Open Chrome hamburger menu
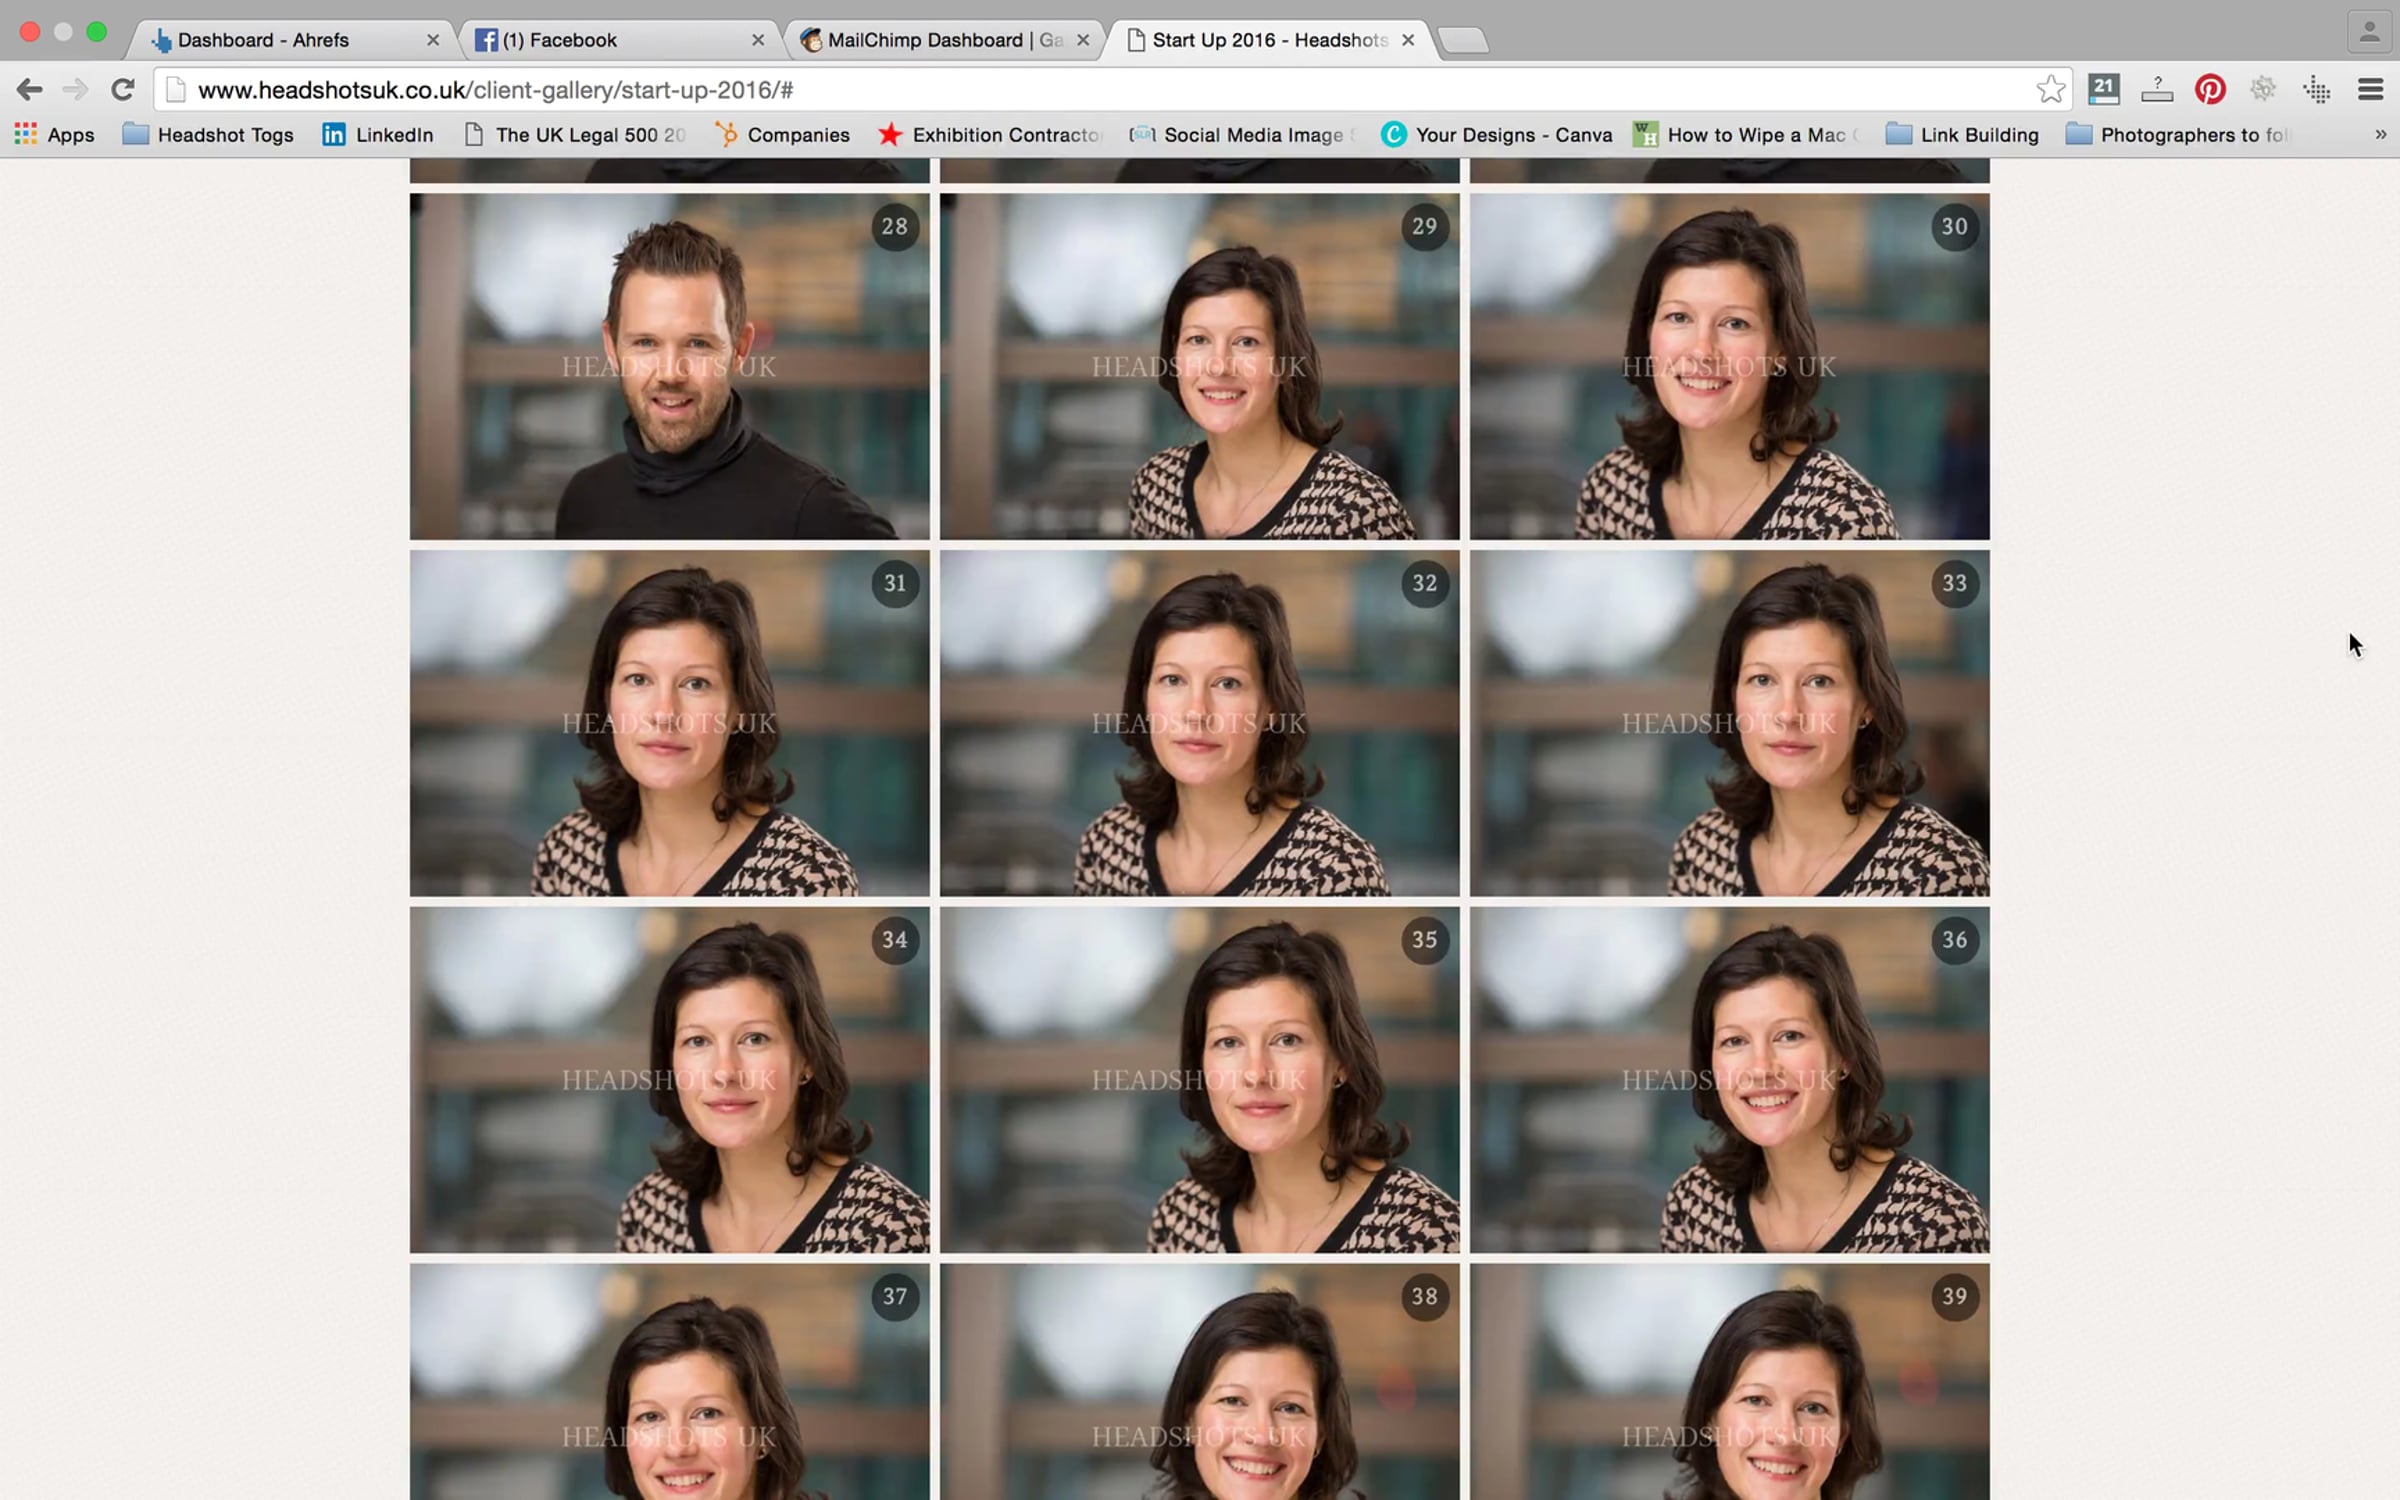2400x1500 pixels. (2370, 90)
